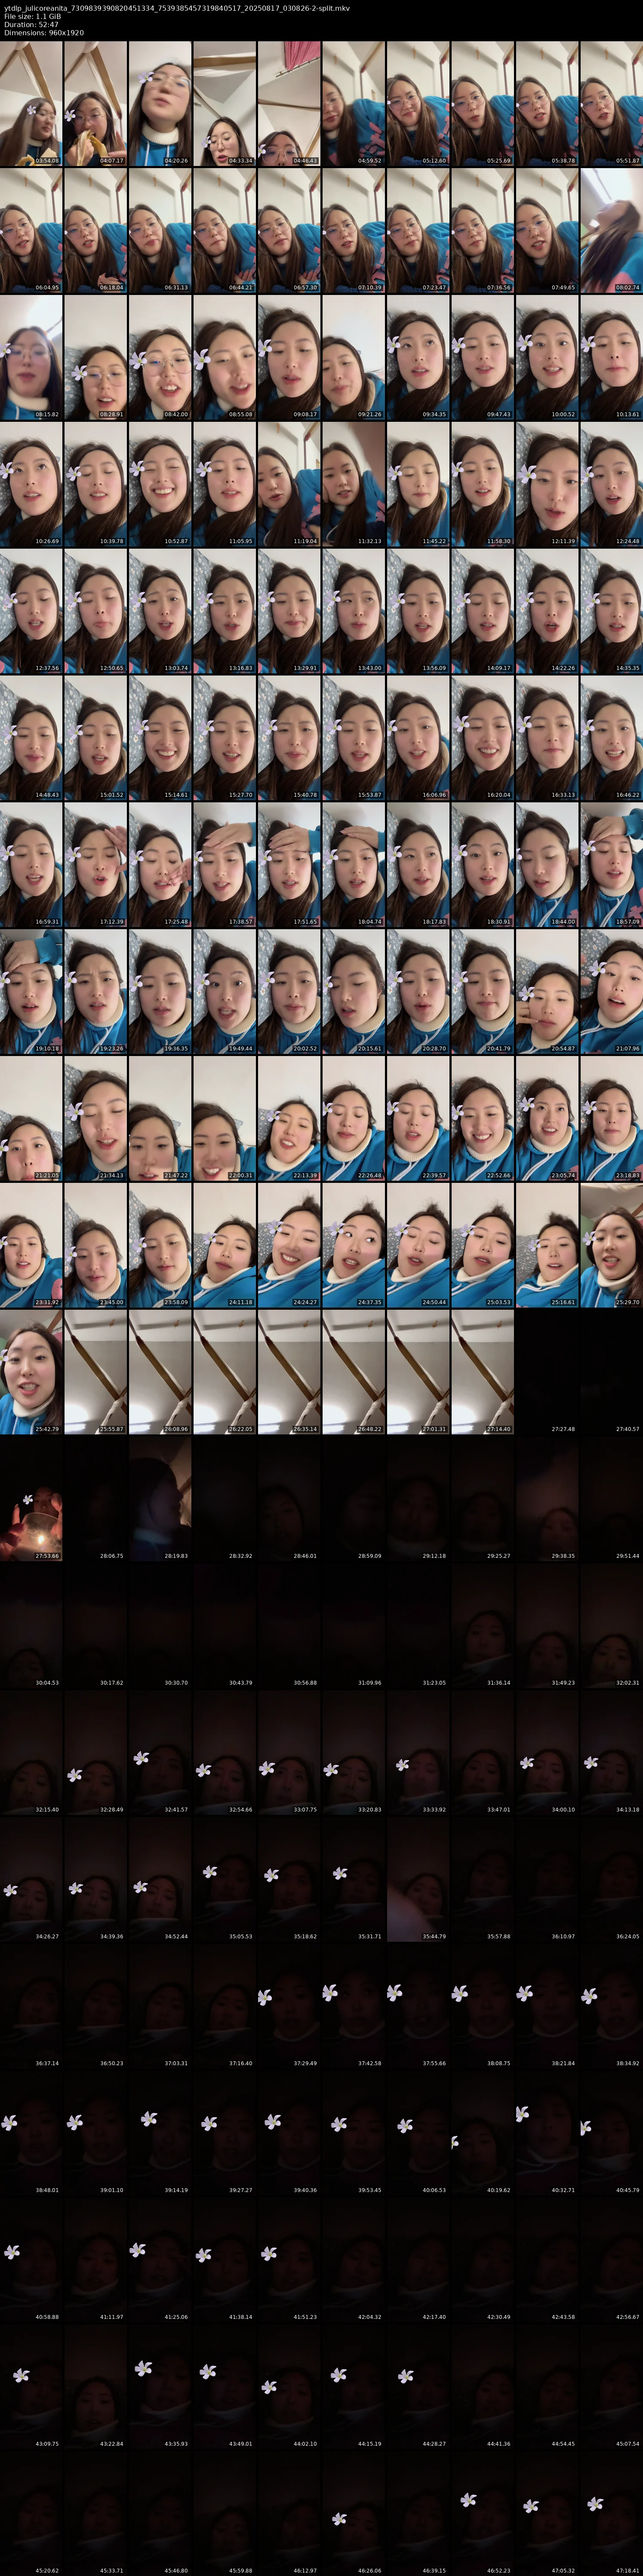Image resolution: width=643 pixels, height=2576 pixels.
Task: Click the frame stamped 08:02.74
Action: coord(611,230)
